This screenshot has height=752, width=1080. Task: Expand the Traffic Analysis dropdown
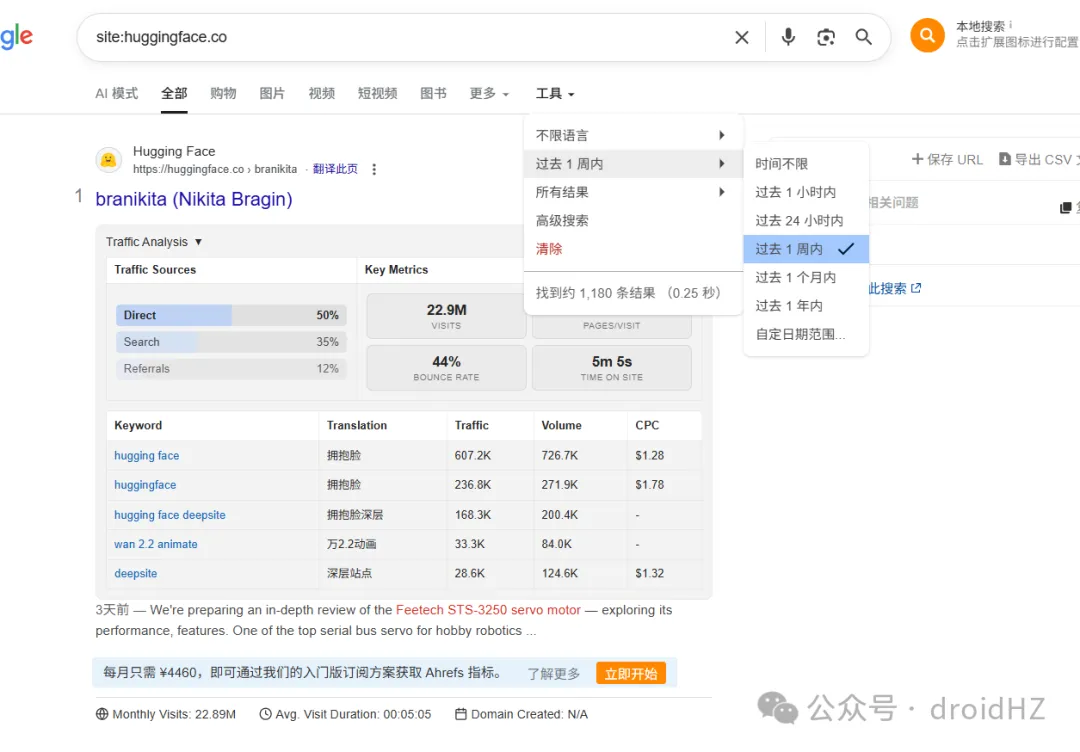[x=154, y=242]
